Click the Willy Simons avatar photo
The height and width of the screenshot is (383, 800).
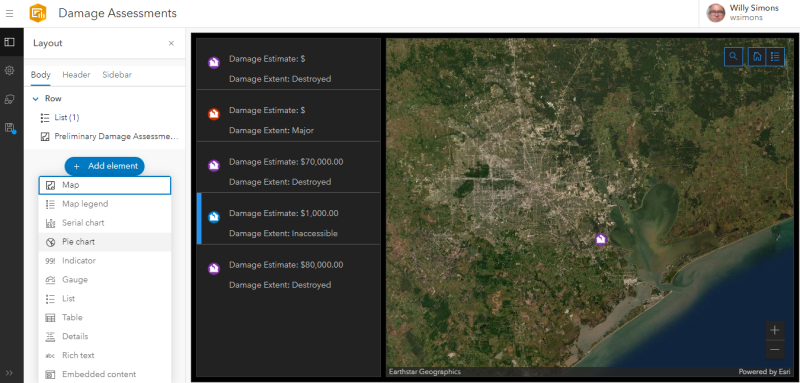click(715, 13)
